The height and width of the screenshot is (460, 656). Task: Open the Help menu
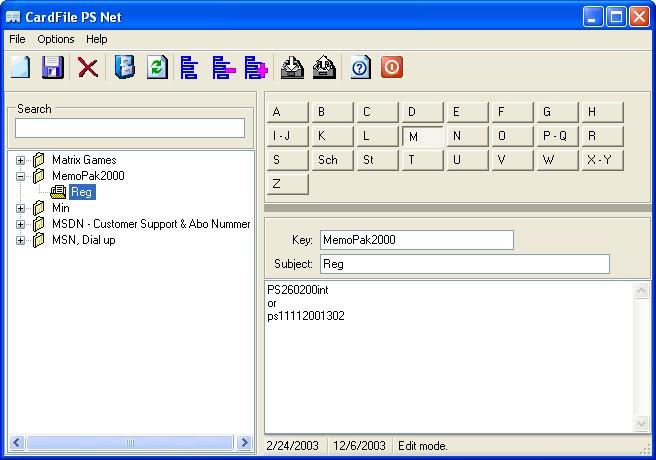pyautogui.click(x=97, y=39)
